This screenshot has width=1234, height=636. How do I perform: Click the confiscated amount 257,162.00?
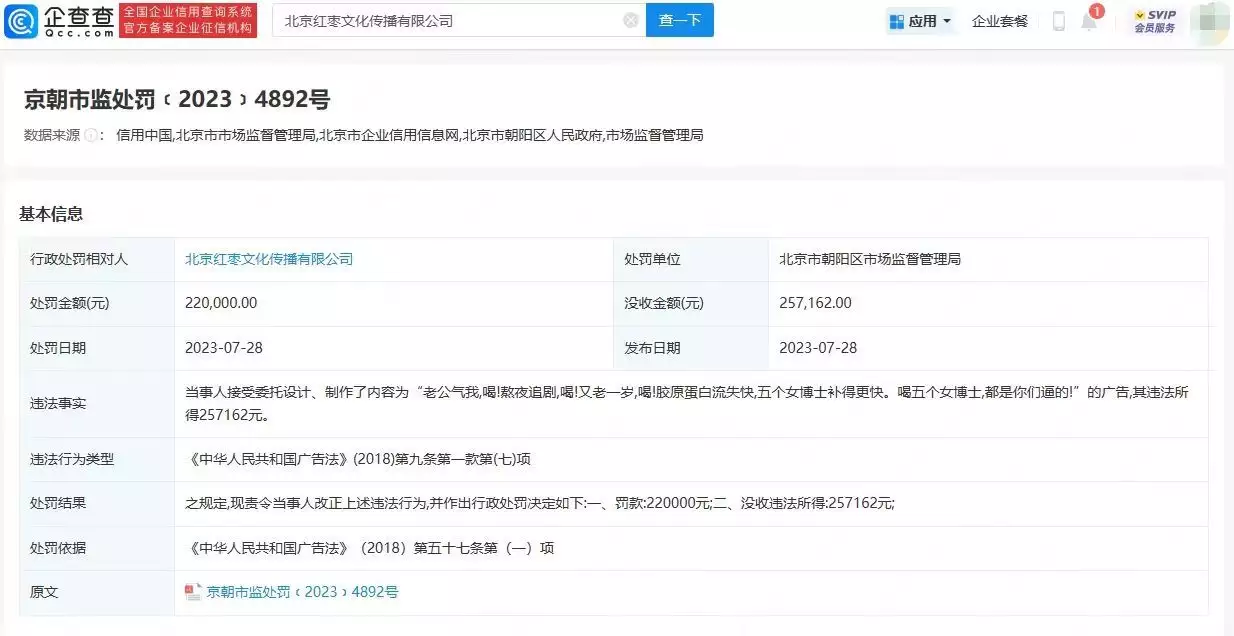(815, 303)
